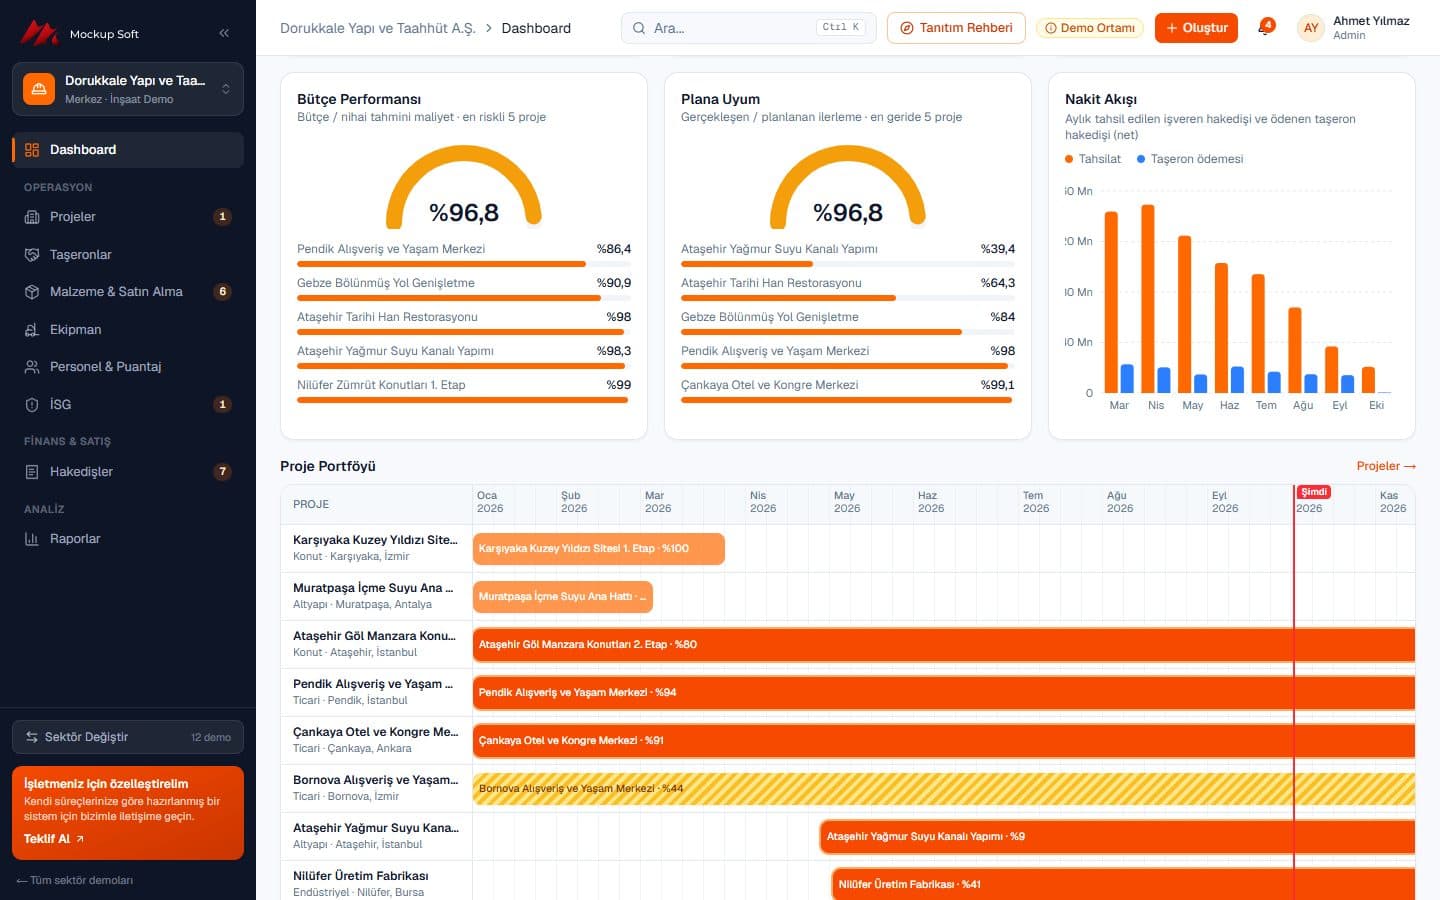Click the Sektör Değiştir button
The image size is (1440, 900).
click(128, 737)
